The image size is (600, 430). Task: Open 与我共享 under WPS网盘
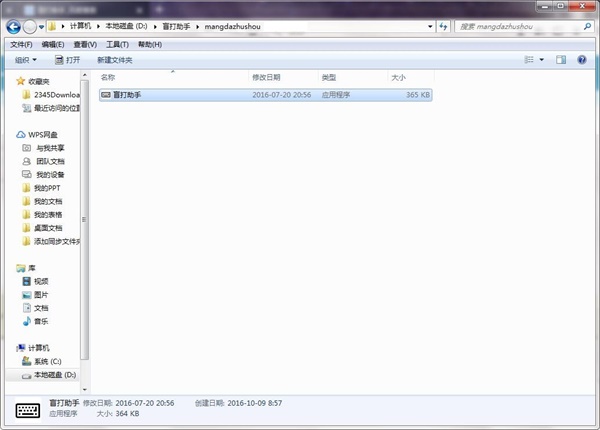click(x=43, y=148)
